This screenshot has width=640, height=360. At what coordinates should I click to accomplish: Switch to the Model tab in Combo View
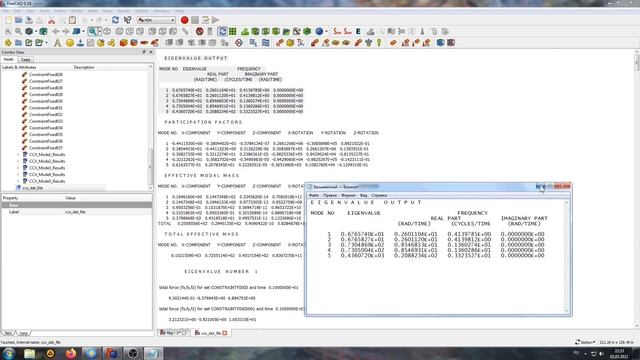[9, 60]
